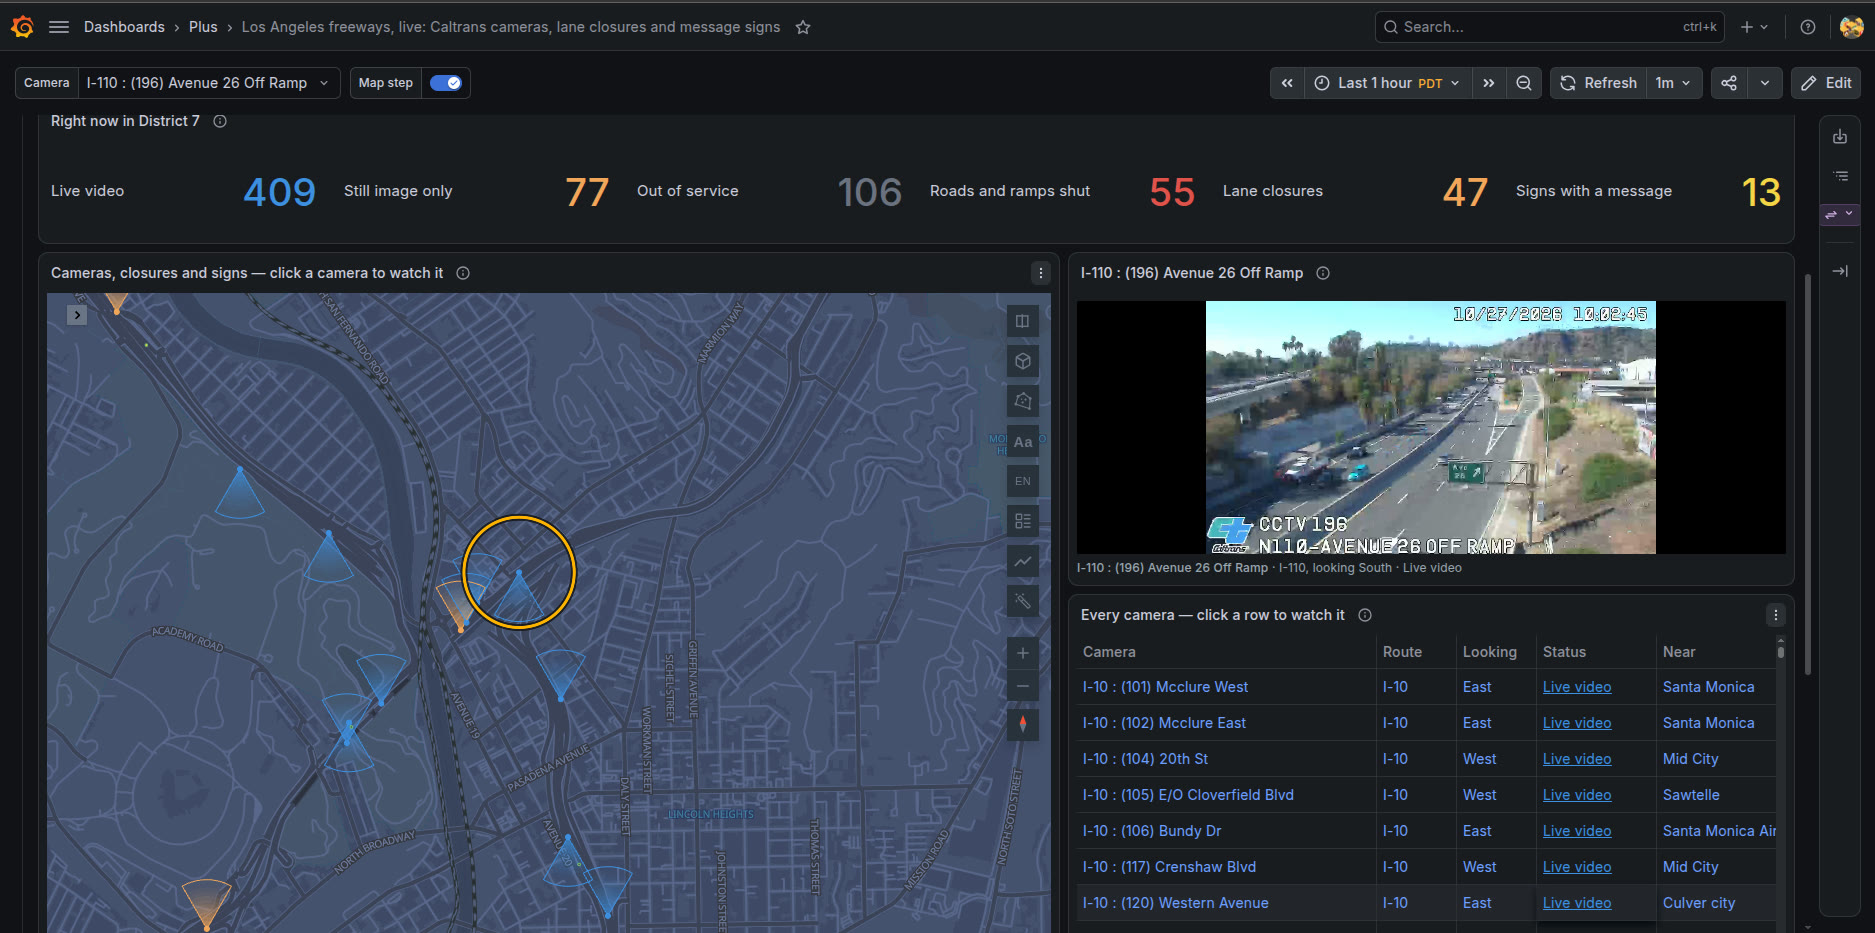Click the CCTV 196 camera image
This screenshot has width=1875, height=933.
coord(1430,427)
